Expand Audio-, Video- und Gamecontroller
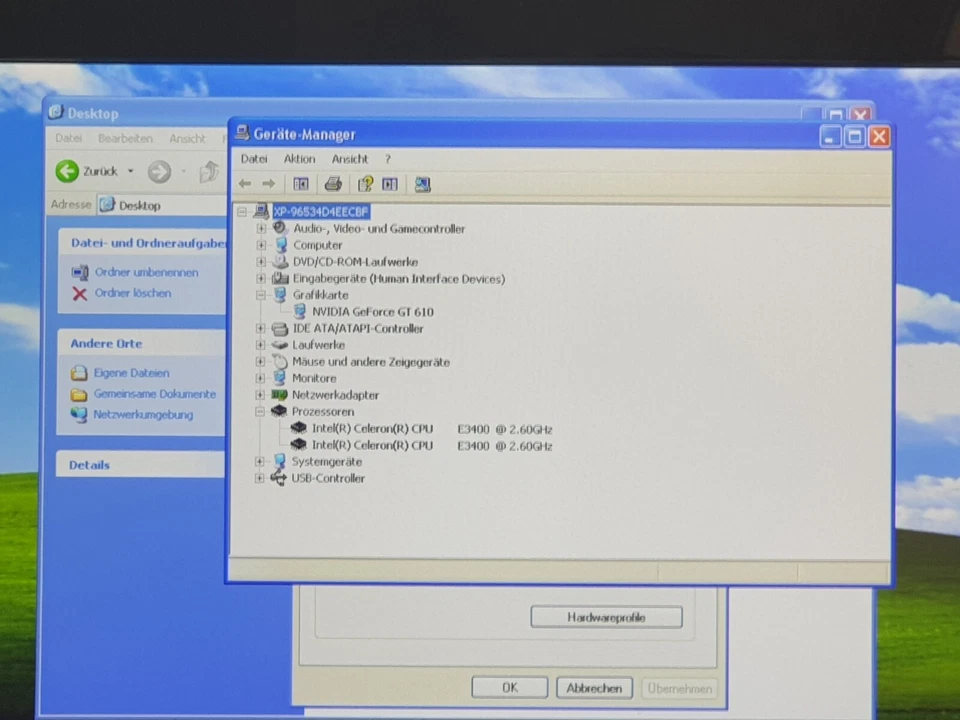 [x=261, y=228]
